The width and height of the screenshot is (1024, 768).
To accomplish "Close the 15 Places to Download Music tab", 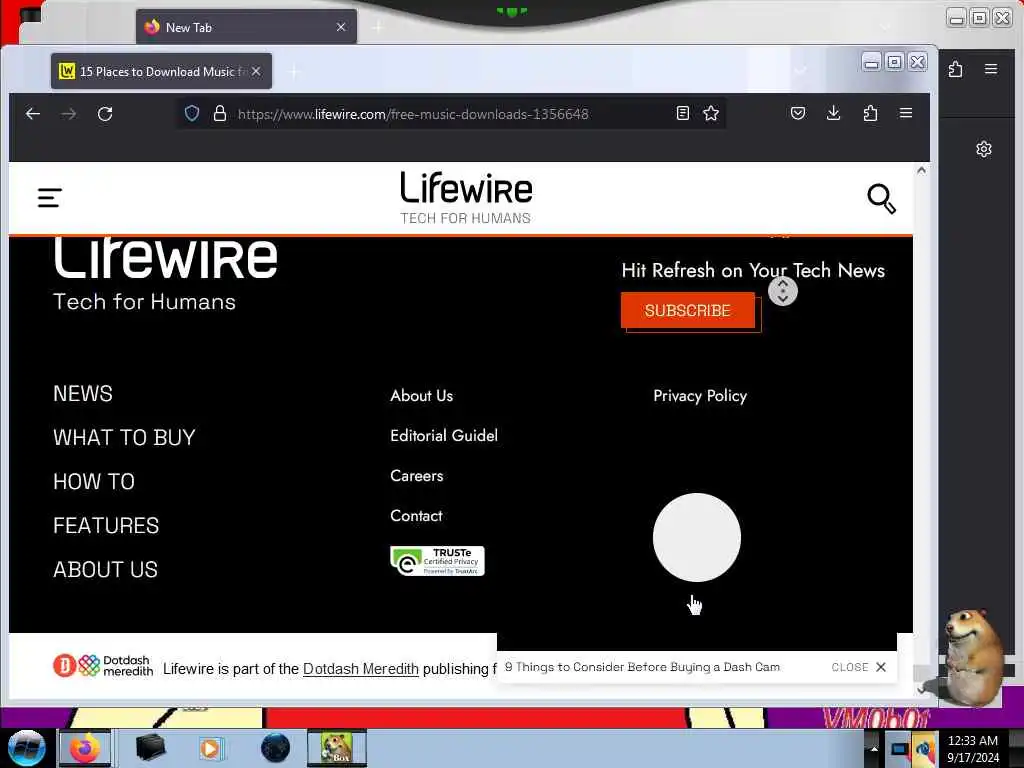I will pos(257,71).
